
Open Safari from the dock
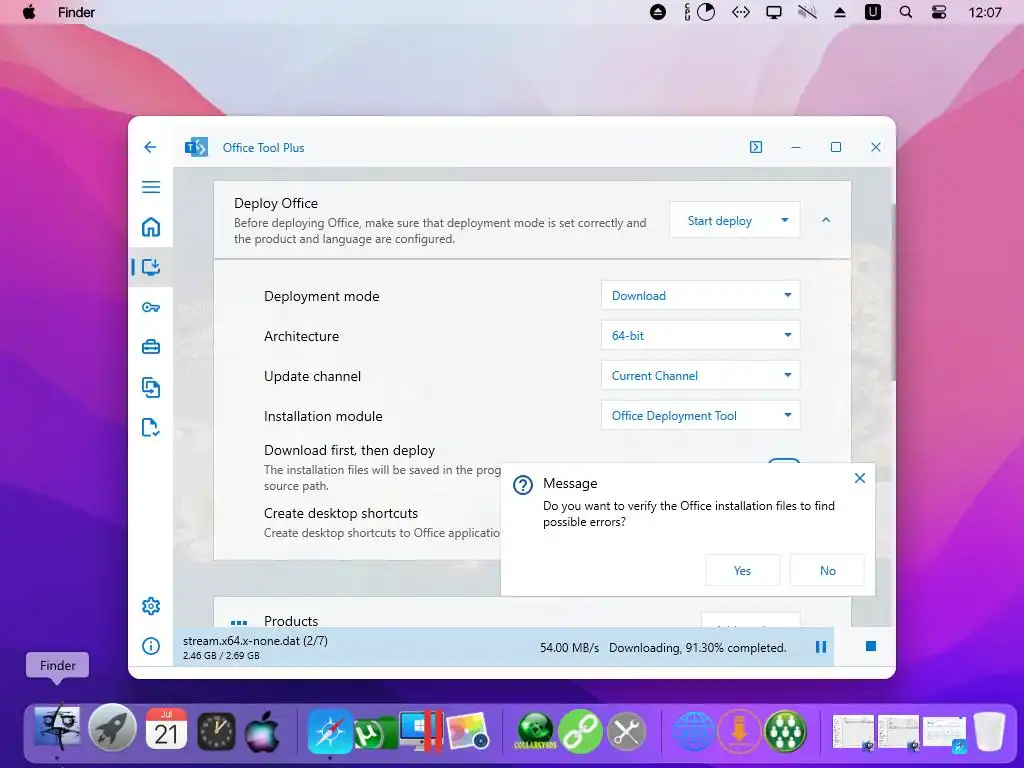[x=330, y=730]
